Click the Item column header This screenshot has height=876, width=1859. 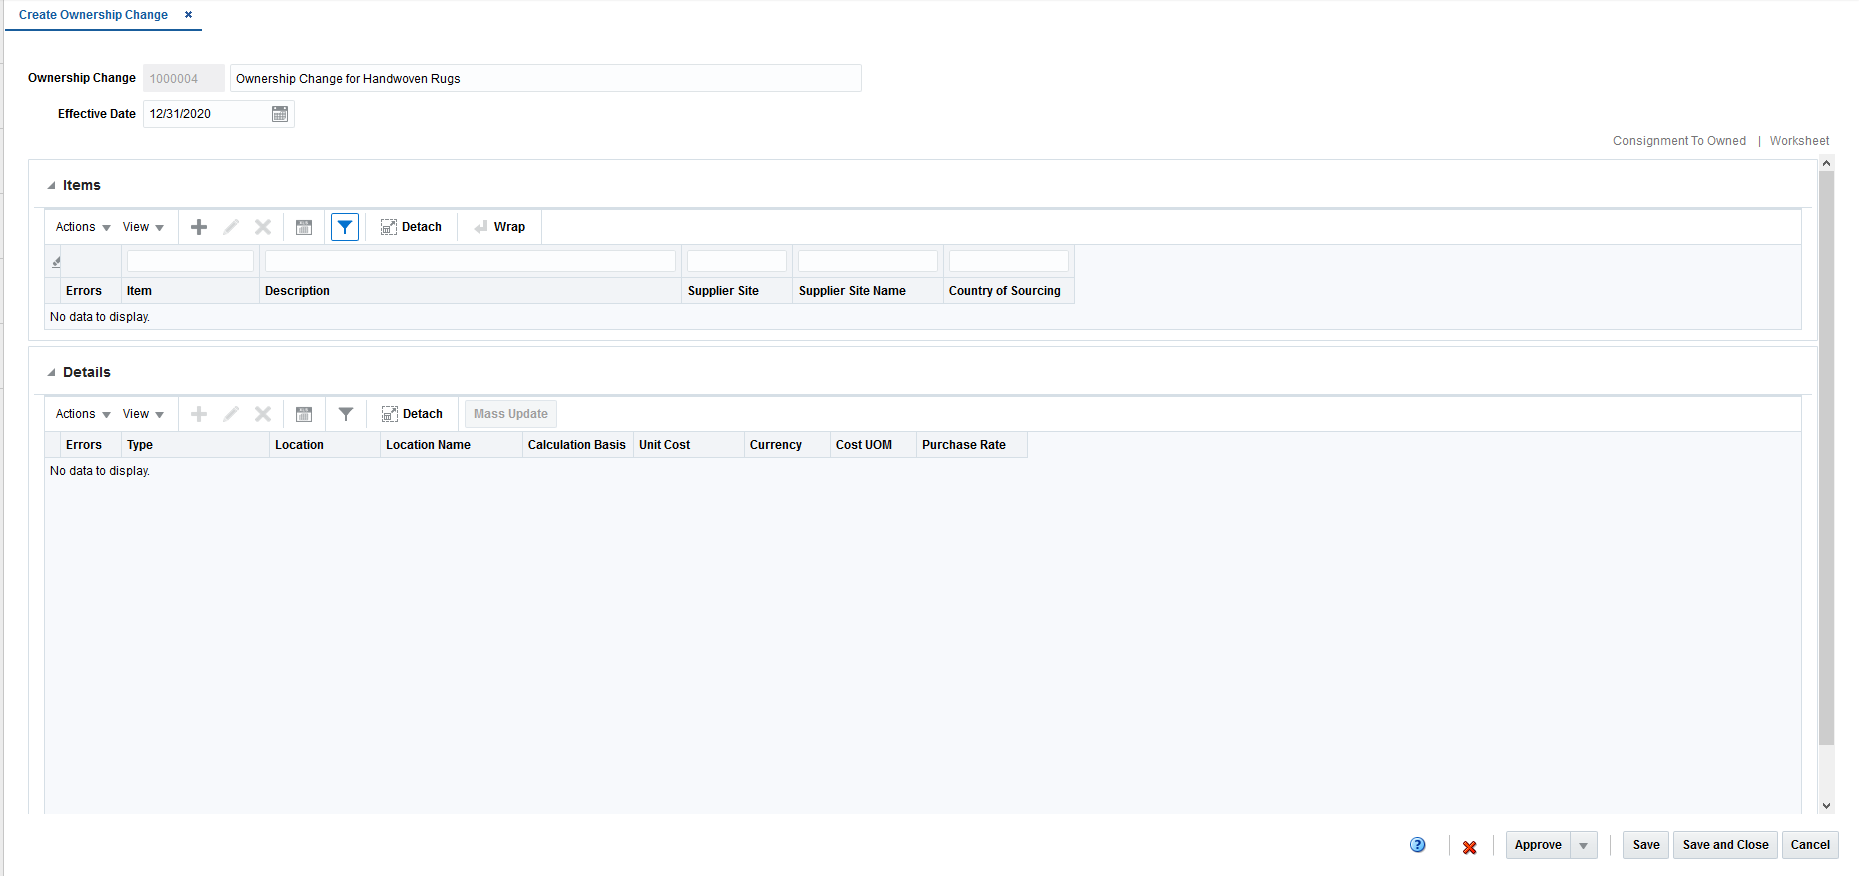click(190, 291)
